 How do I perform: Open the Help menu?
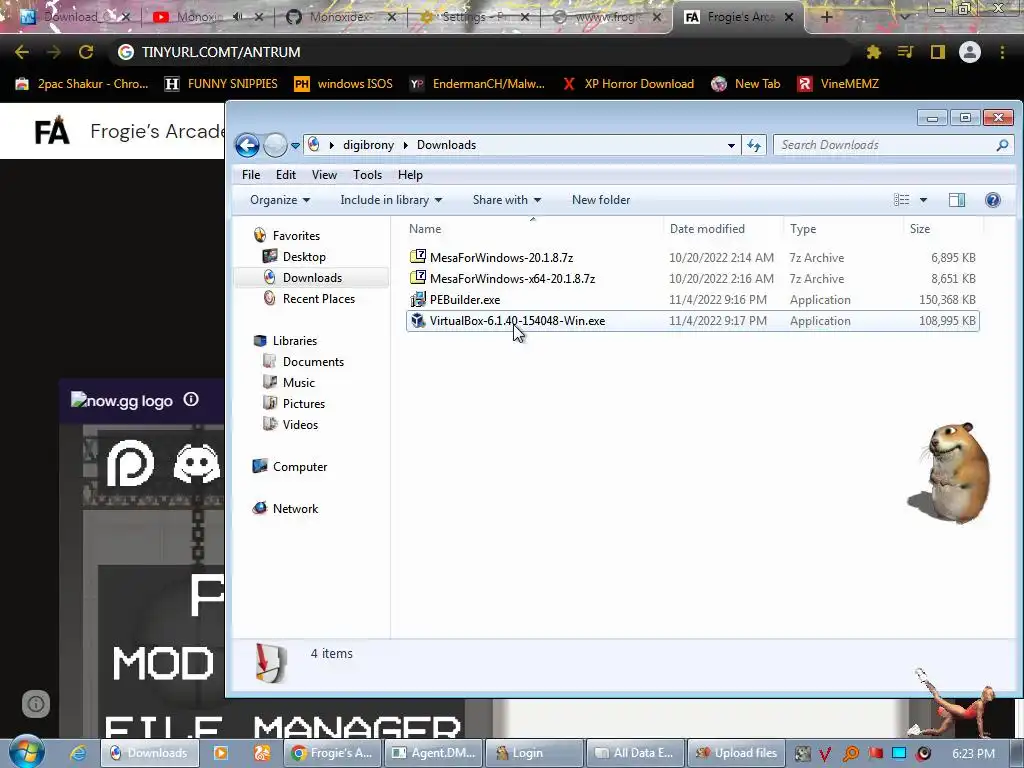tap(410, 174)
